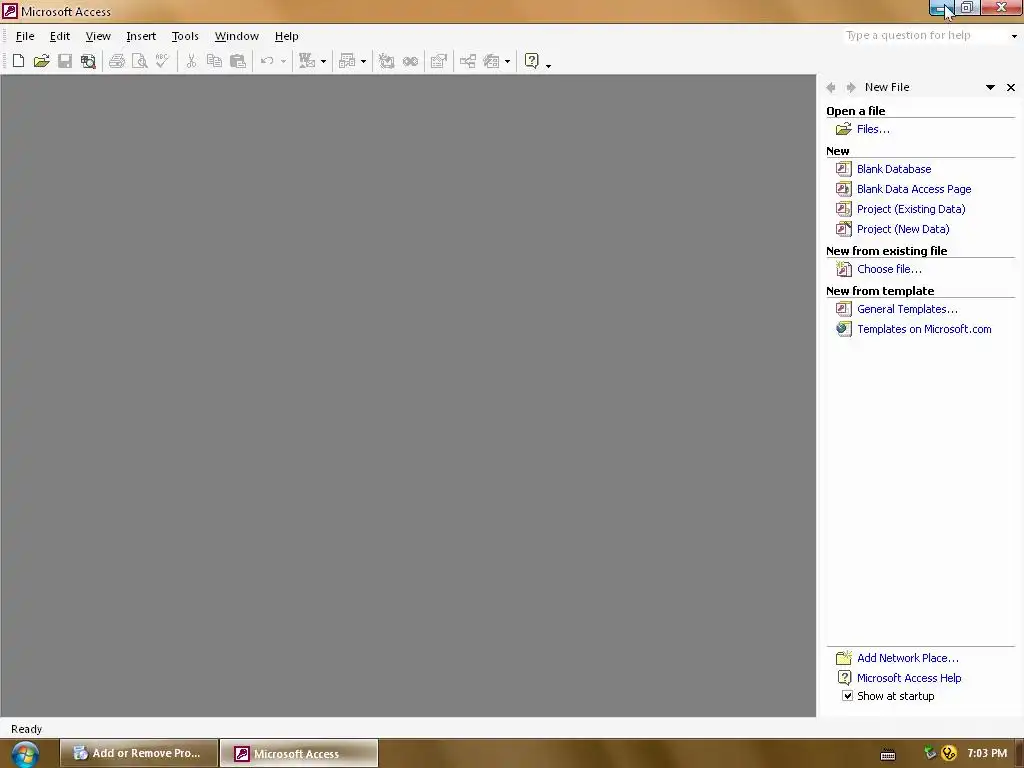This screenshot has width=1024, height=768.
Task: Click the Analyze toolbar icon
Action: pyautogui.click(x=347, y=61)
